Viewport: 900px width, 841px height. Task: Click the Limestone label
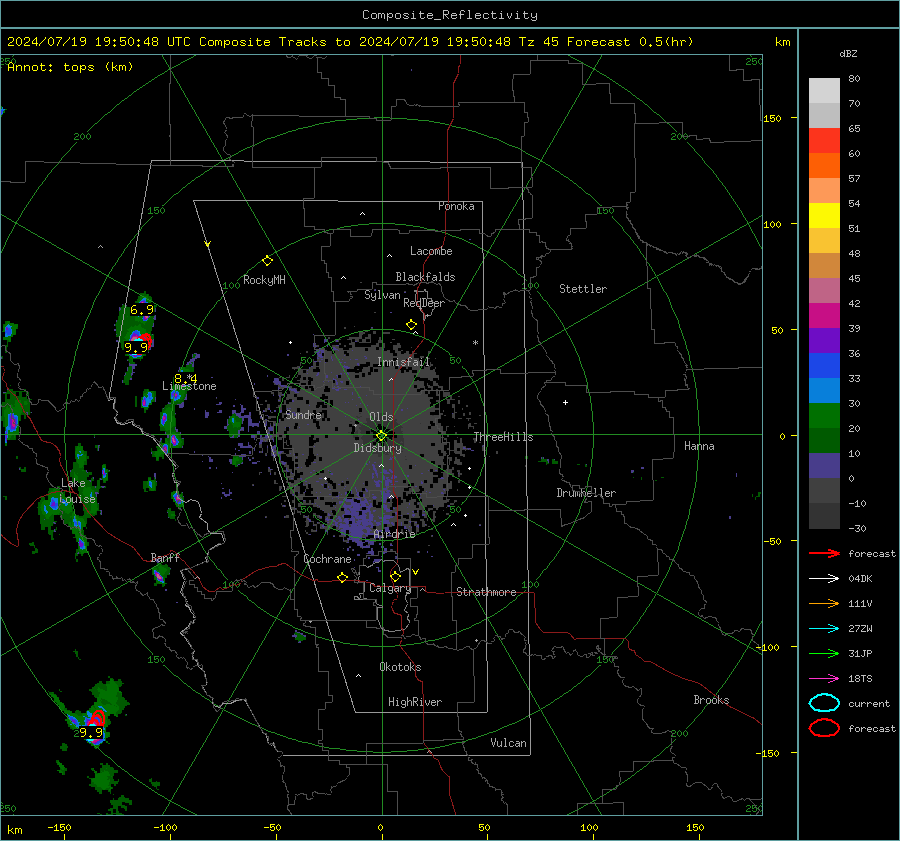[x=189, y=386]
